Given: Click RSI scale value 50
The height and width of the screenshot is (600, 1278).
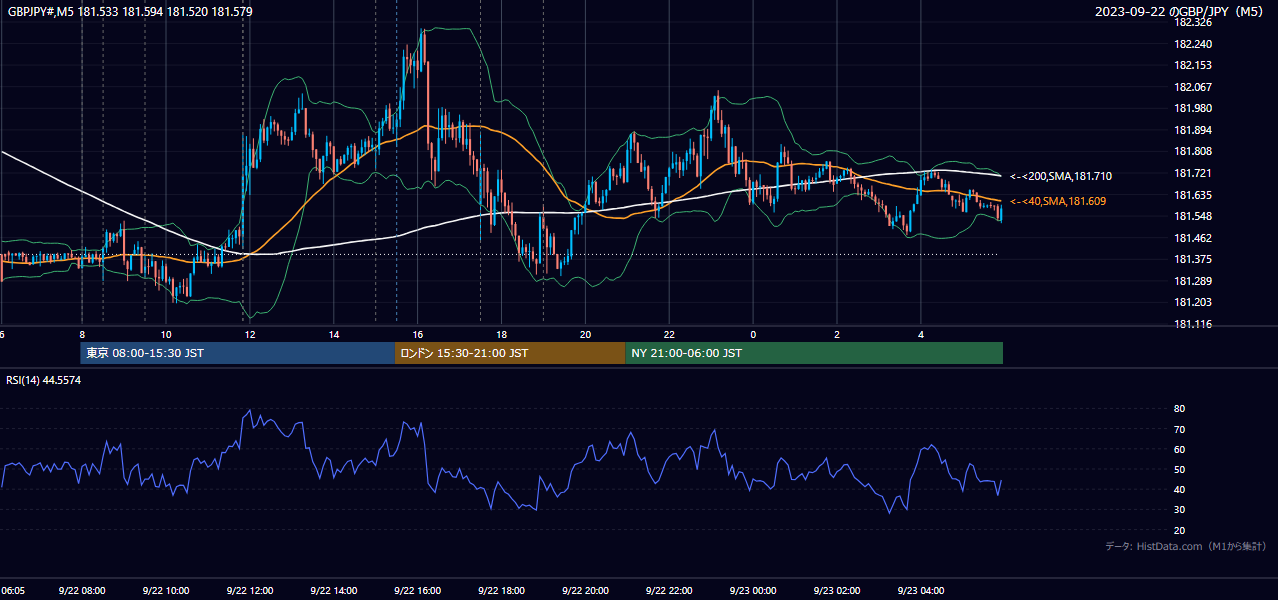Looking at the screenshot, I should click(x=1179, y=469).
